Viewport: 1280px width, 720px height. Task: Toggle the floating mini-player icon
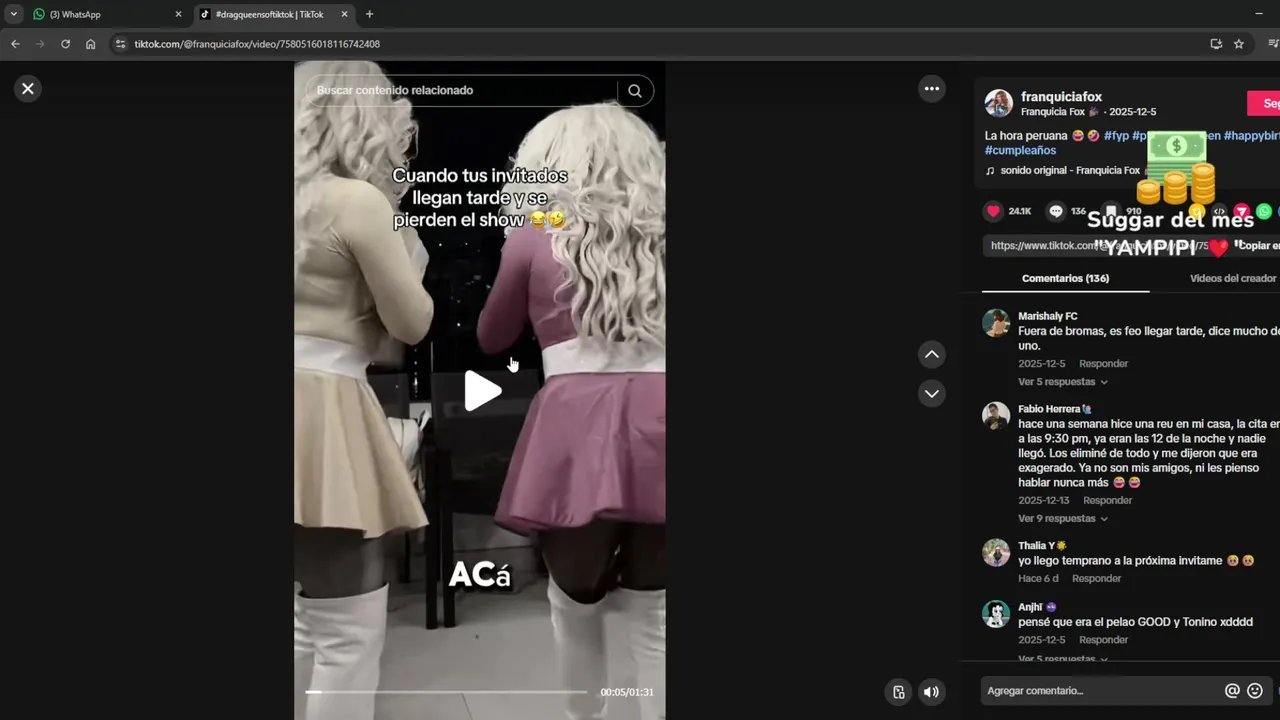[899, 692]
